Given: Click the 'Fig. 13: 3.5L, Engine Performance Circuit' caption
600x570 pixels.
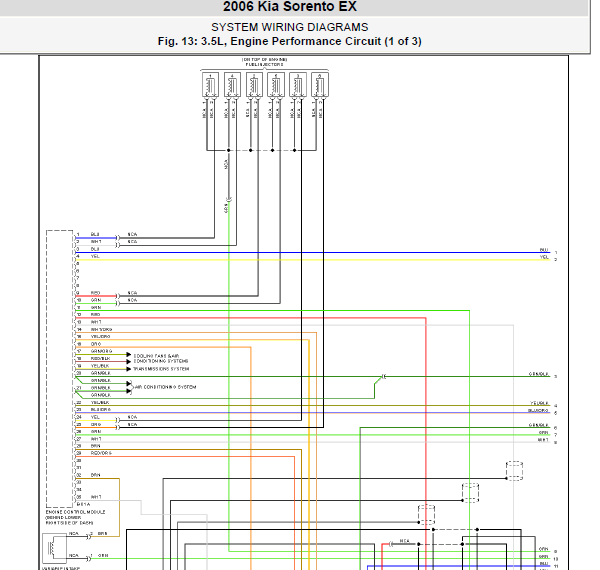Looking at the screenshot, I should (290, 41).
